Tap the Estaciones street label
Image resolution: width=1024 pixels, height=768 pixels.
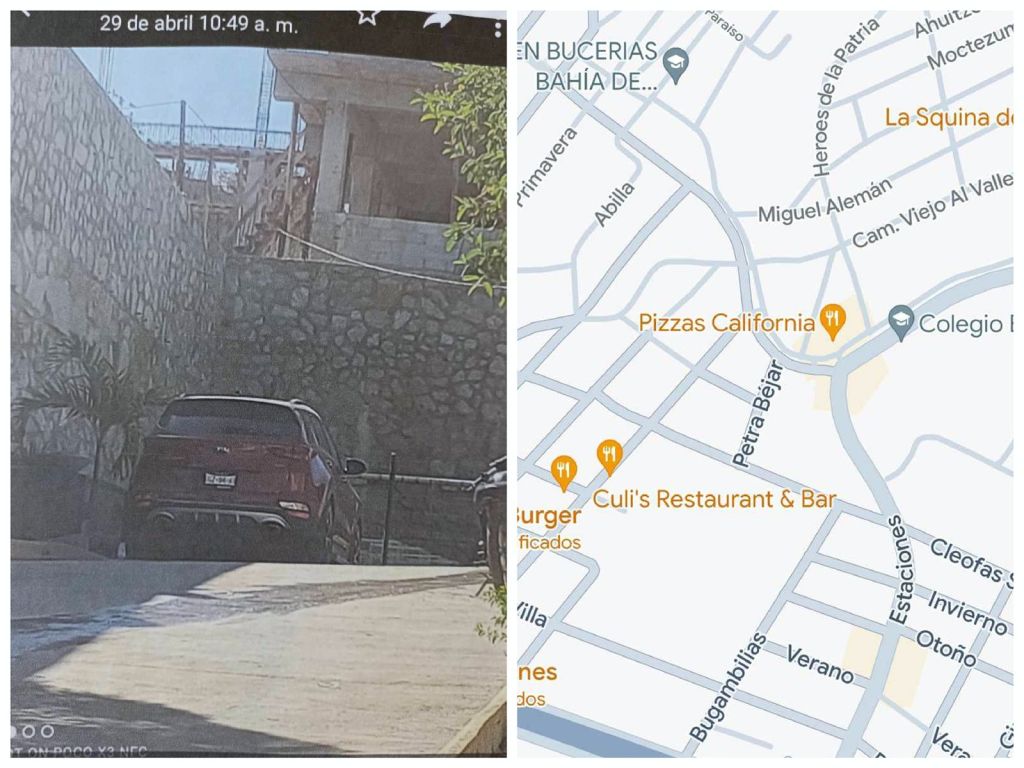(x=899, y=570)
